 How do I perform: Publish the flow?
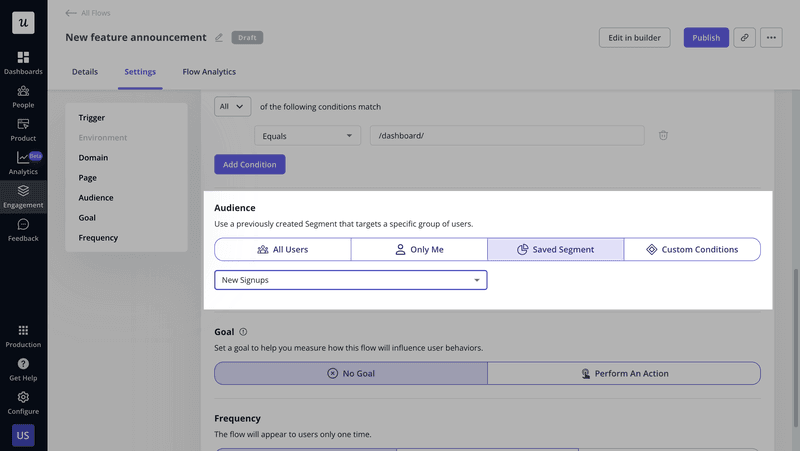(706, 38)
